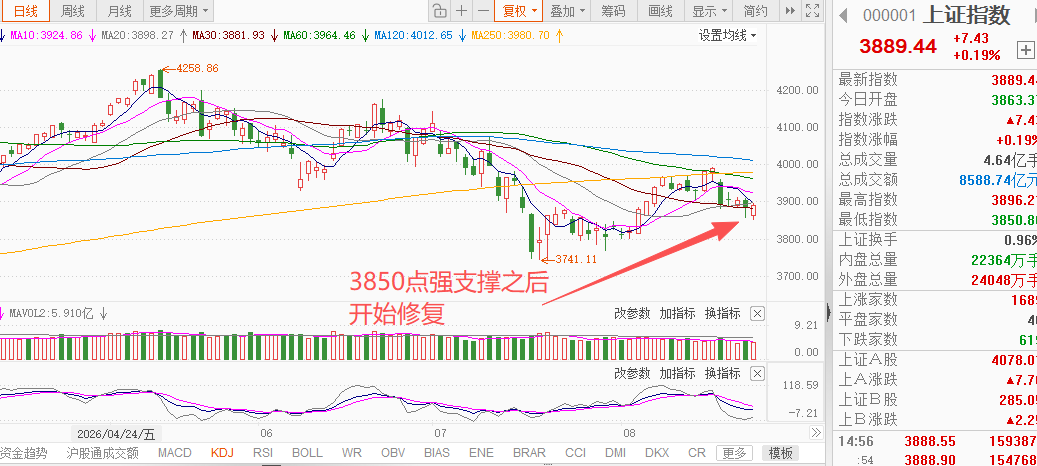Switch to the 周线 weekly tab
Screen dimensions: 1037x466
point(73,11)
